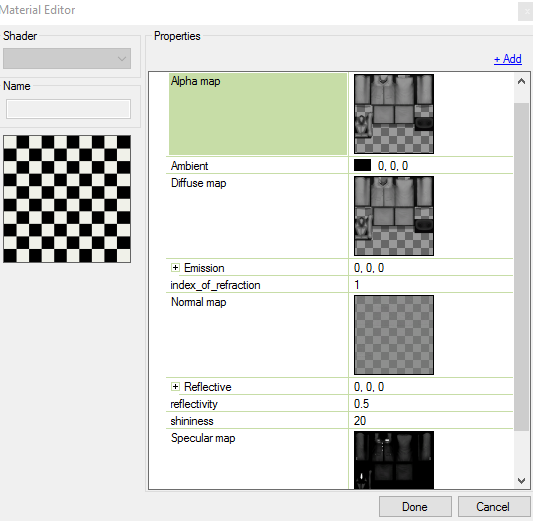
Task: Click the Name input field
Action: (68, 109)
